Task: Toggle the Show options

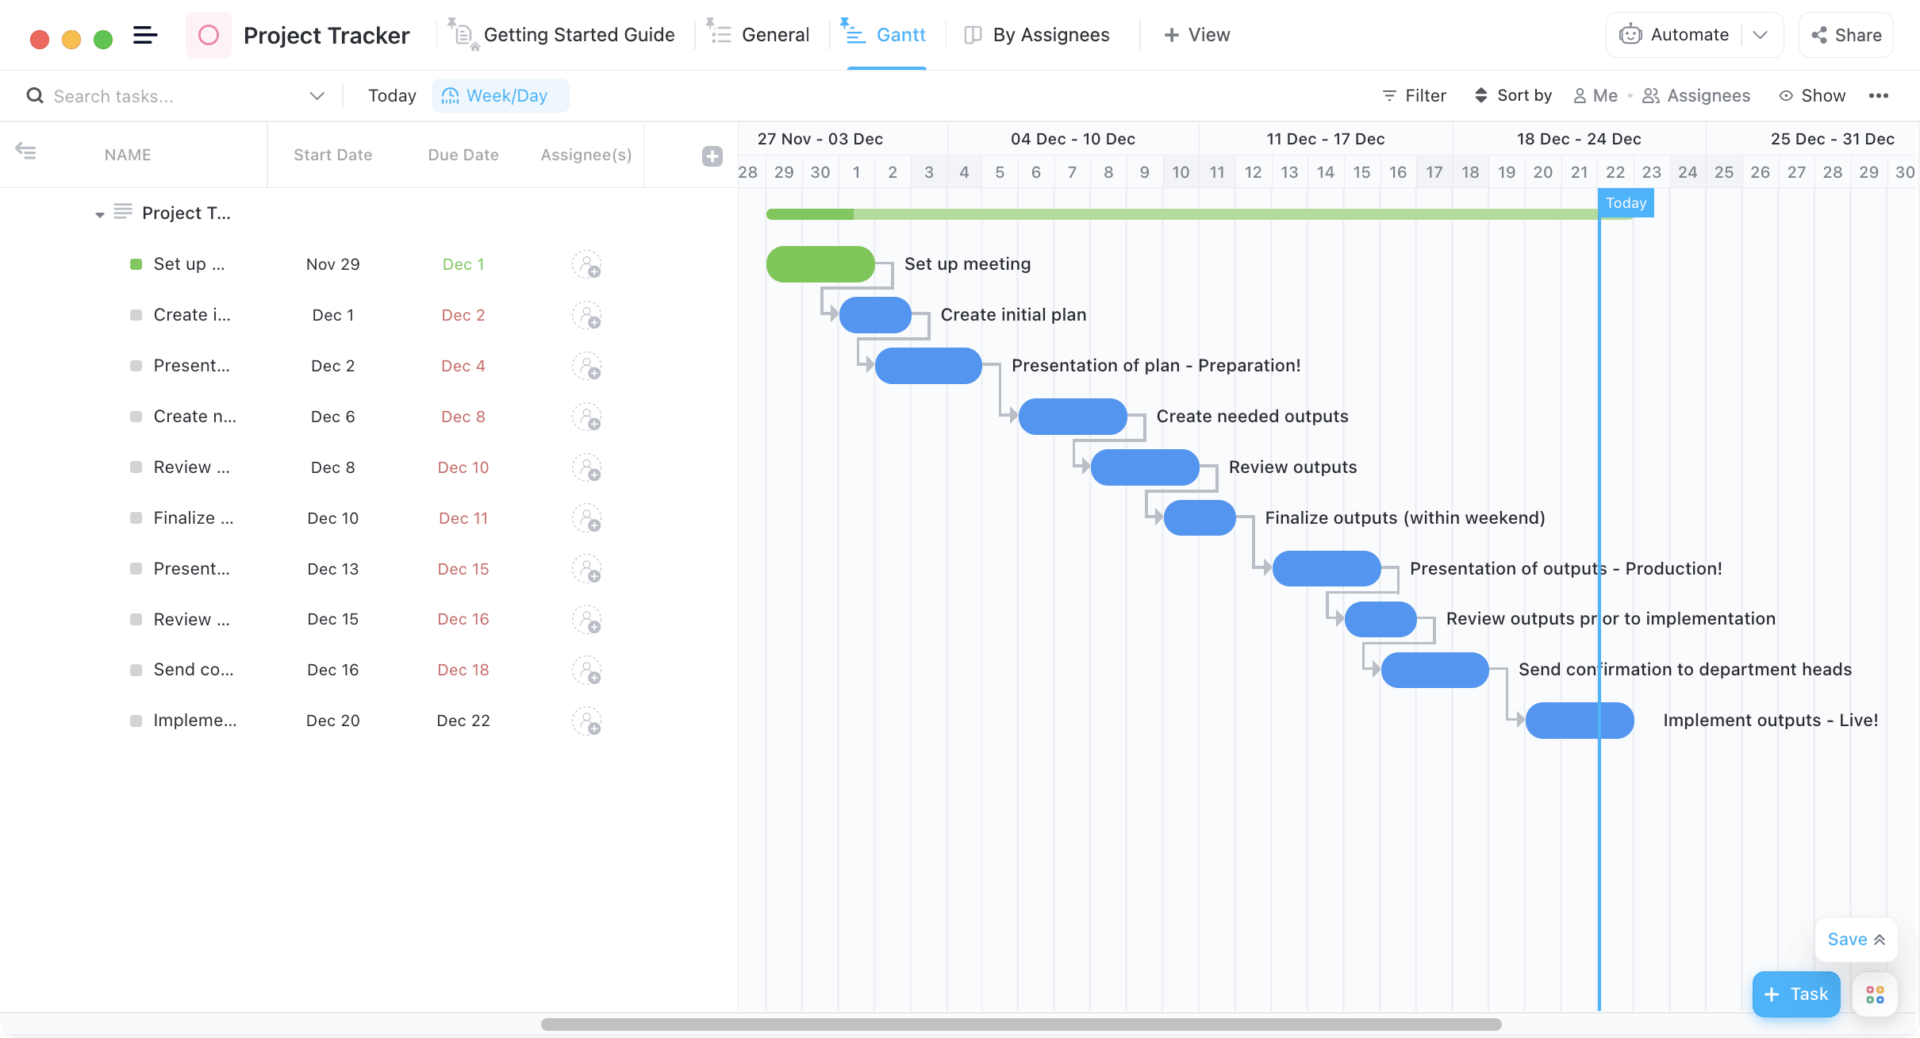Action: [1812, 96]
